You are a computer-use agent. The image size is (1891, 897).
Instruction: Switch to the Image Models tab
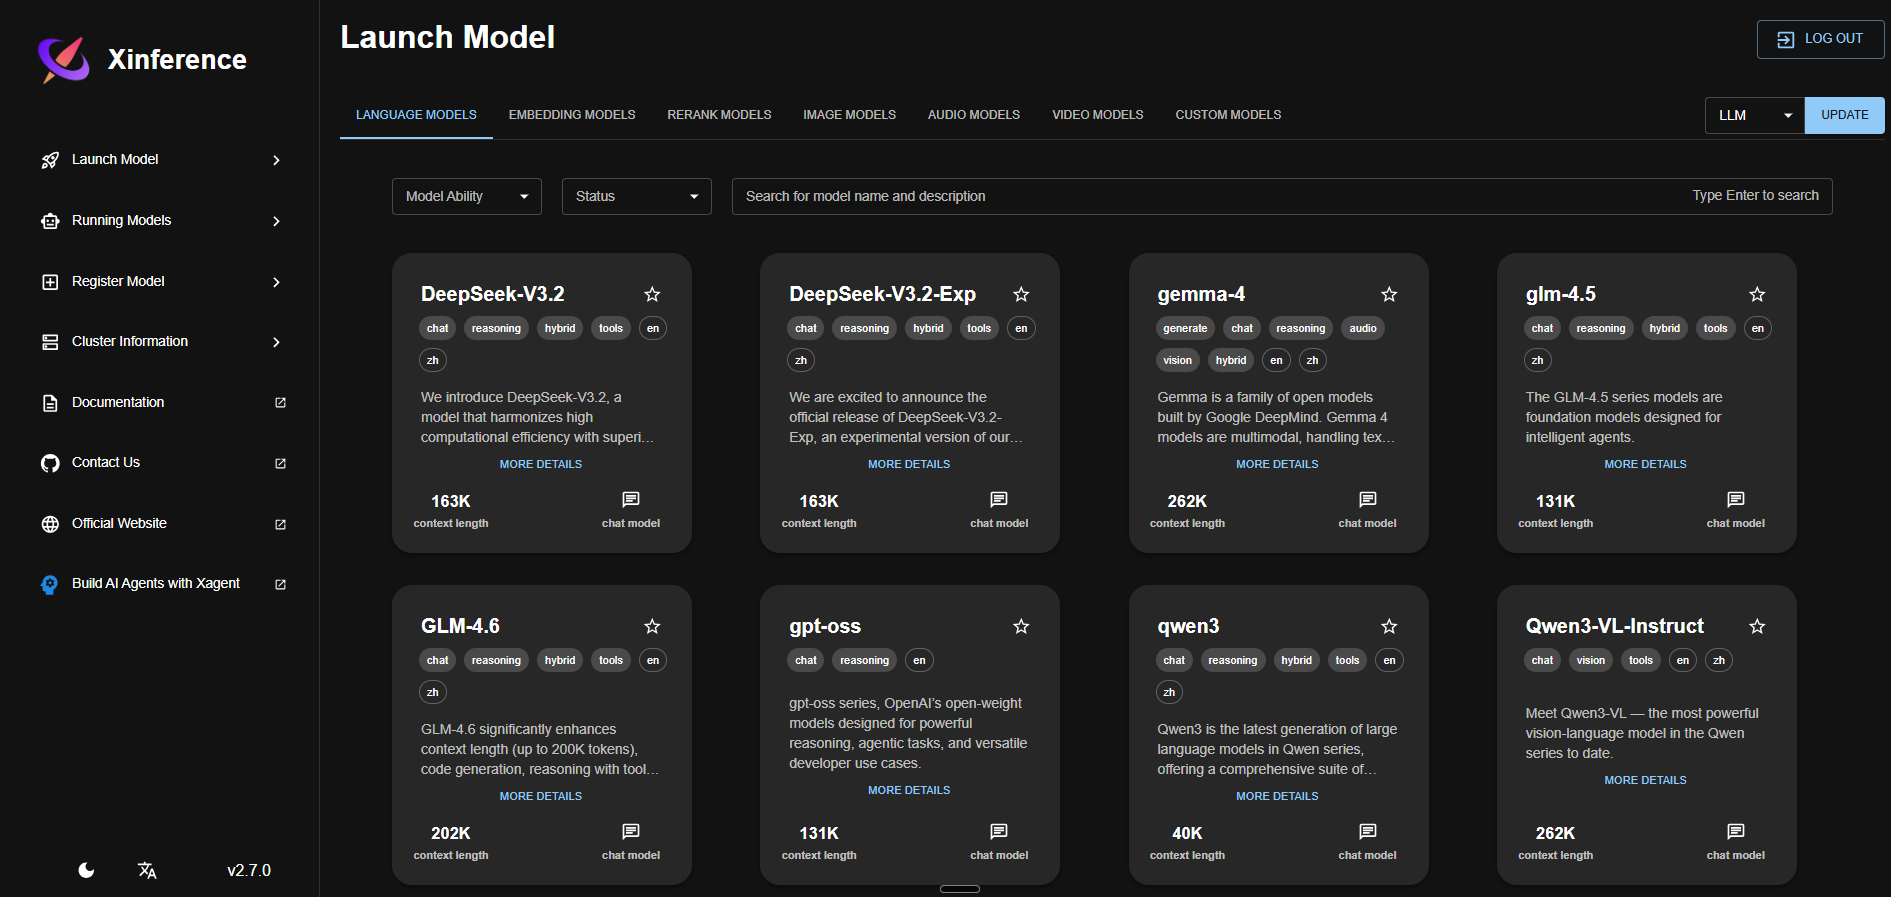849,115
